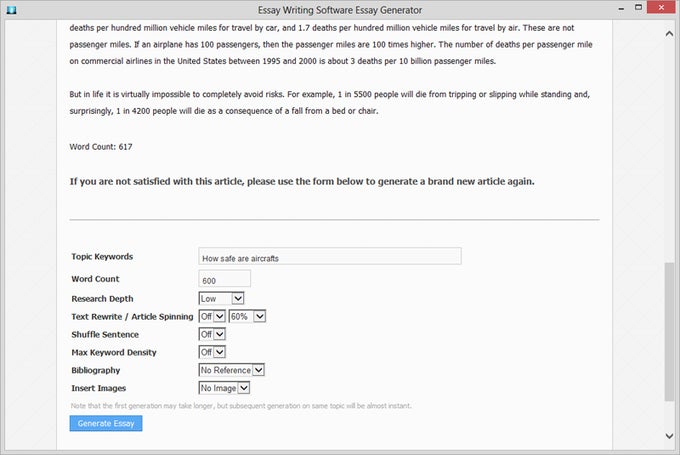Click the 'Insert Images' label
This screenshot has height=455, width=680.
[98, 388]
